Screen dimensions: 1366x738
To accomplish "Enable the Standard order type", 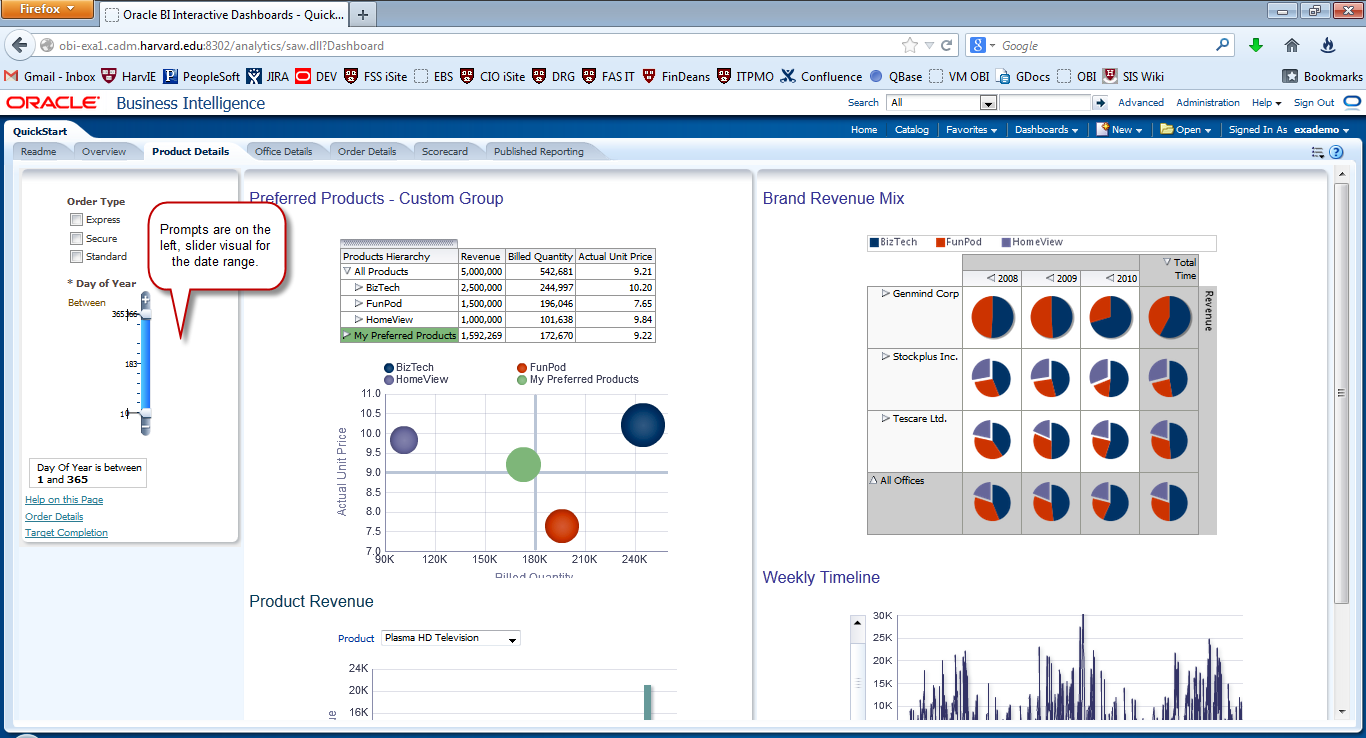I will click(76, 256).
